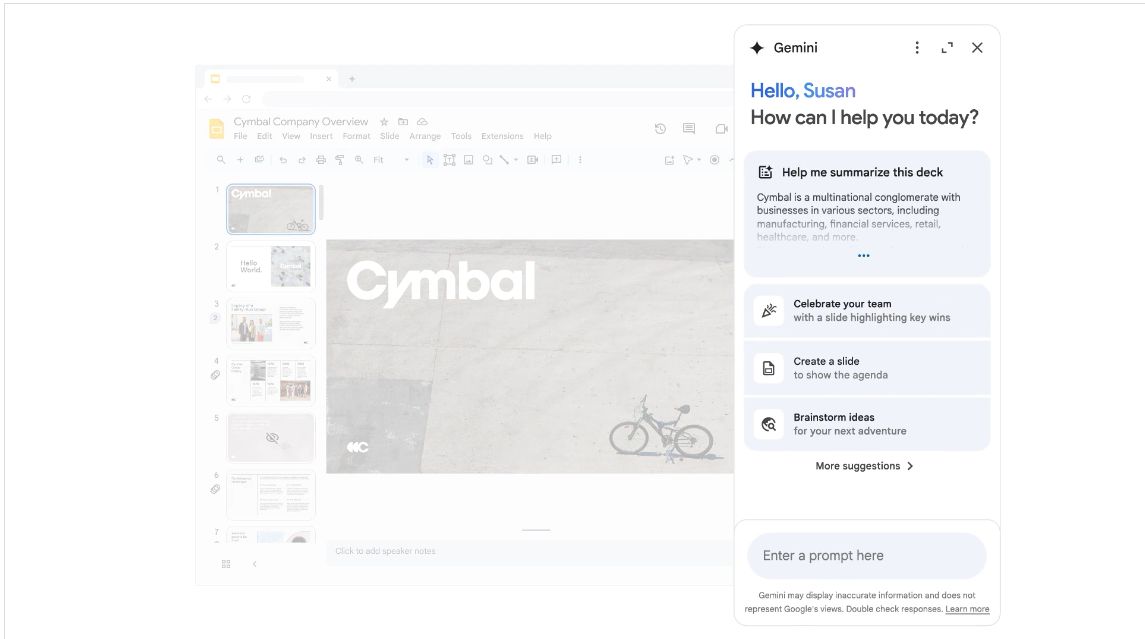Expand the Gemini panel to full size
The width and height of the screenshot is (1145, 639).
point(947,48)
